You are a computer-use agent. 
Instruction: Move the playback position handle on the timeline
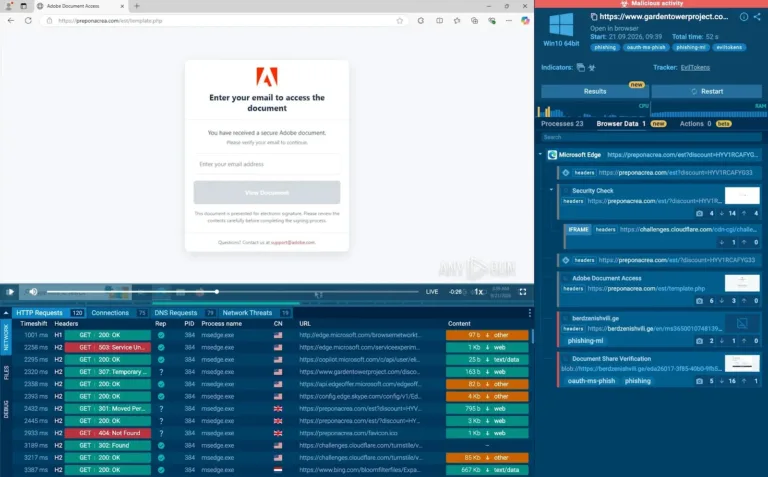[x=216, y=292]
